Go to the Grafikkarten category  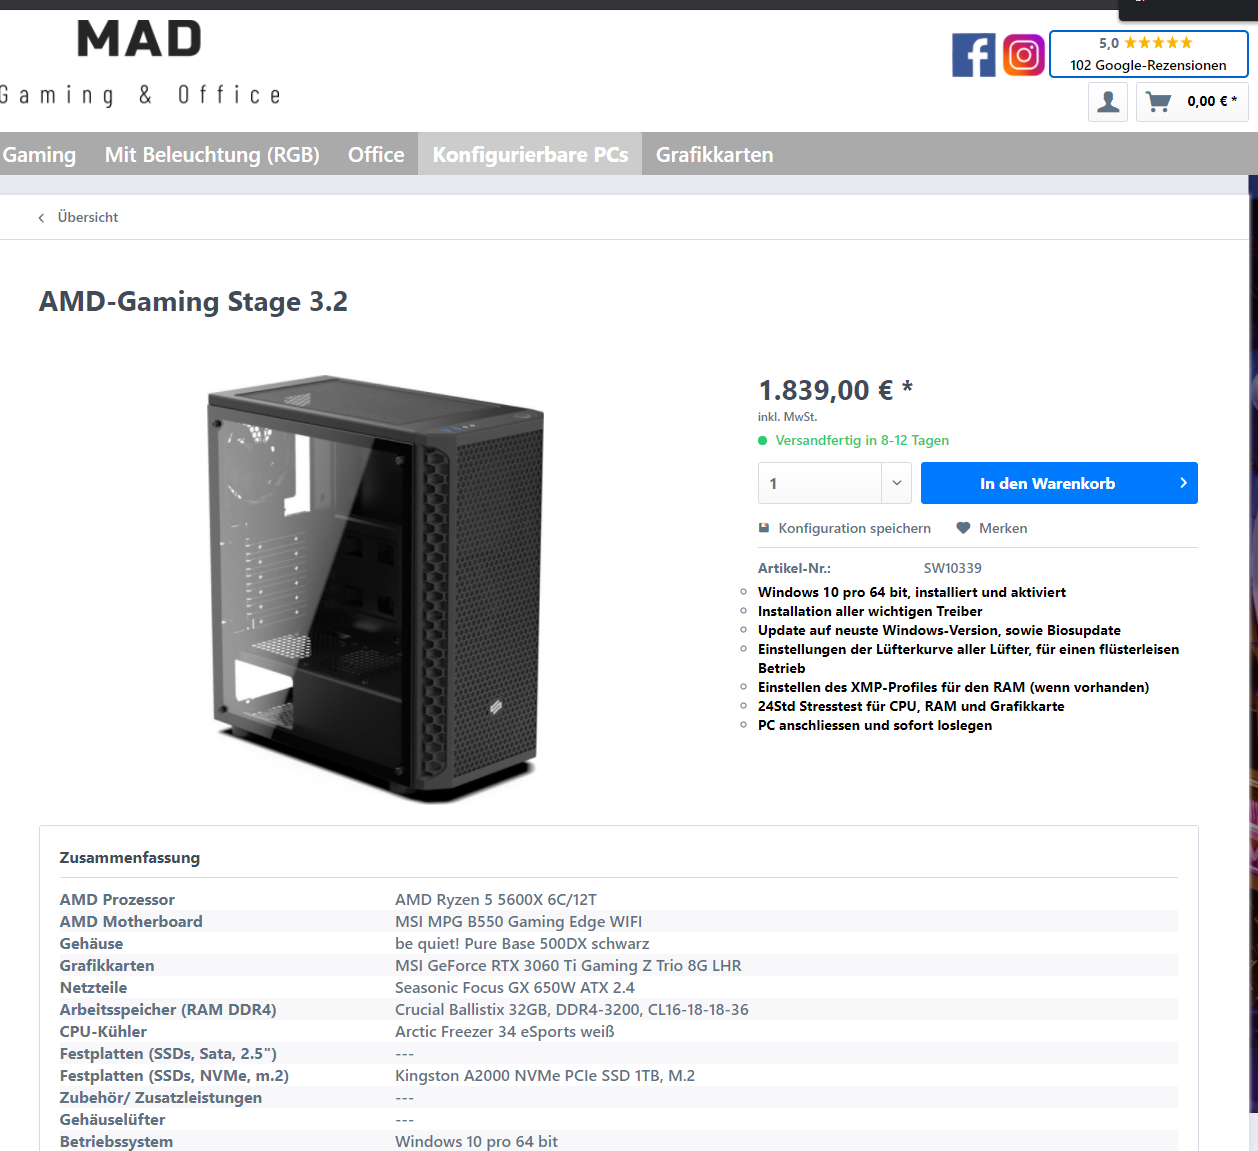pyautogui.click(x=715, y=154)
